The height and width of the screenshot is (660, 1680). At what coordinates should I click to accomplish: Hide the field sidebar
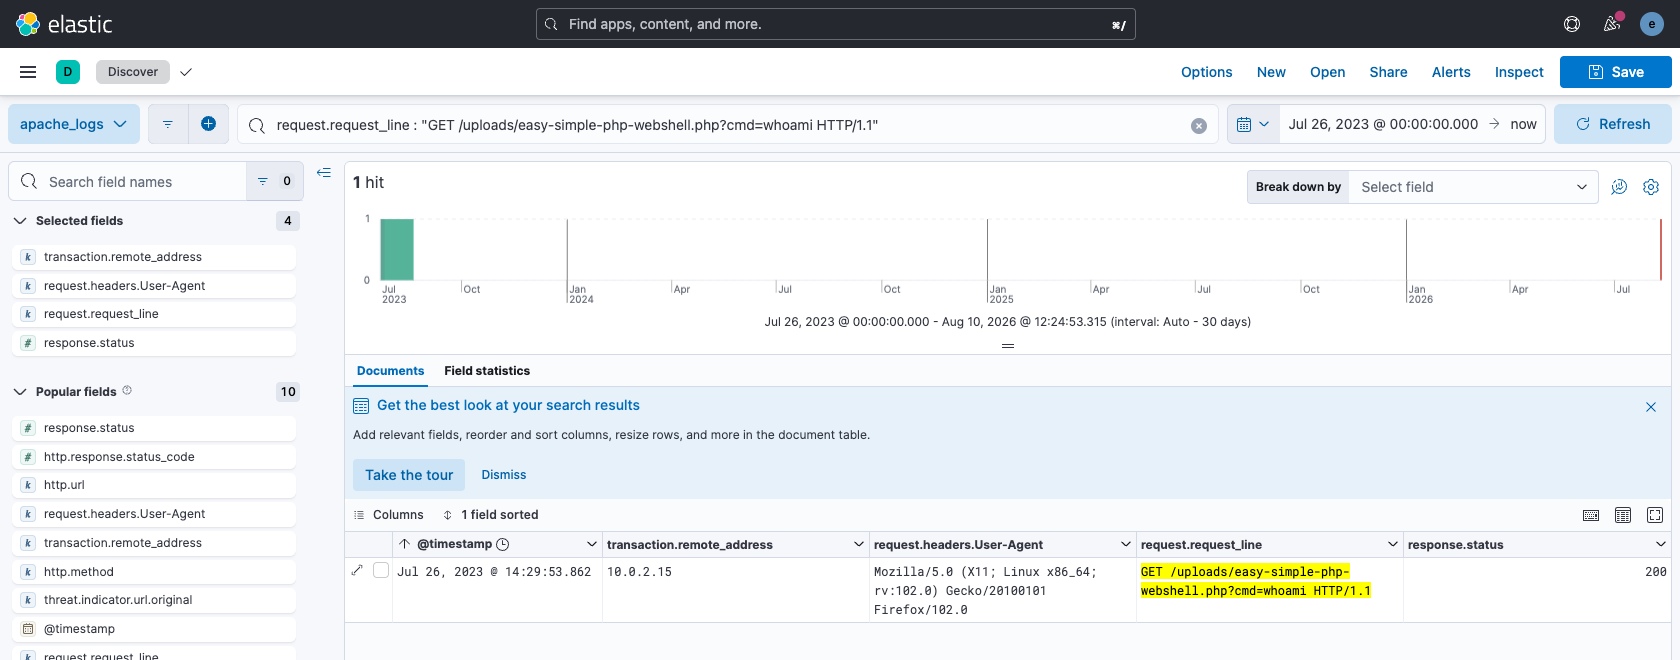coord(324,173)
